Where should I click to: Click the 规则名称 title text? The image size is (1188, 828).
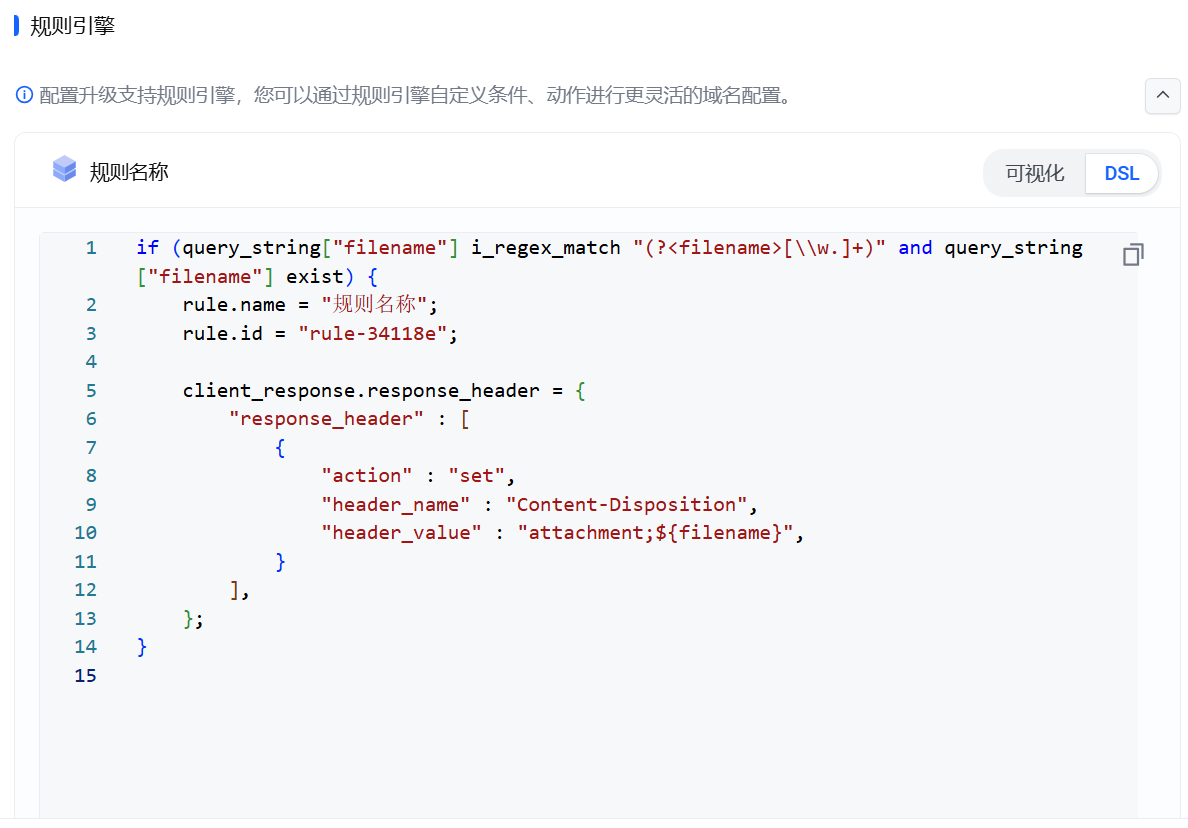click(x=129, y=172)
